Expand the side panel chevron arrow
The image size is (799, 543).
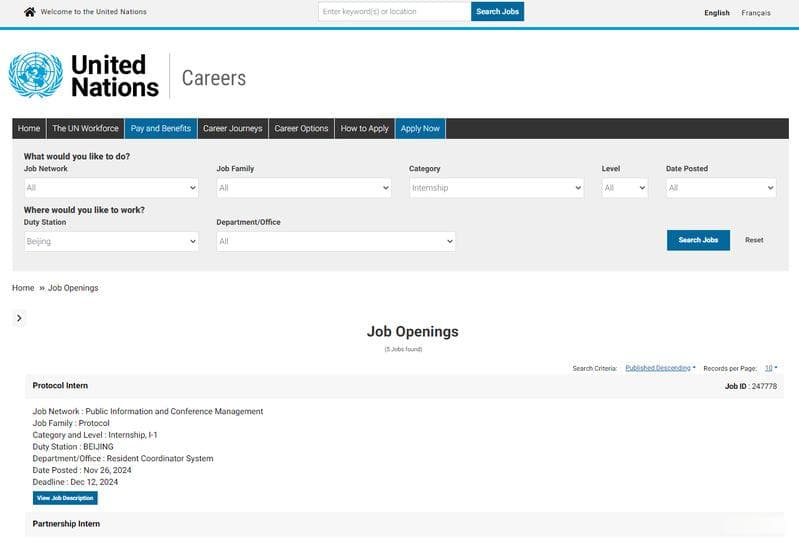click(x=19, y=318)
